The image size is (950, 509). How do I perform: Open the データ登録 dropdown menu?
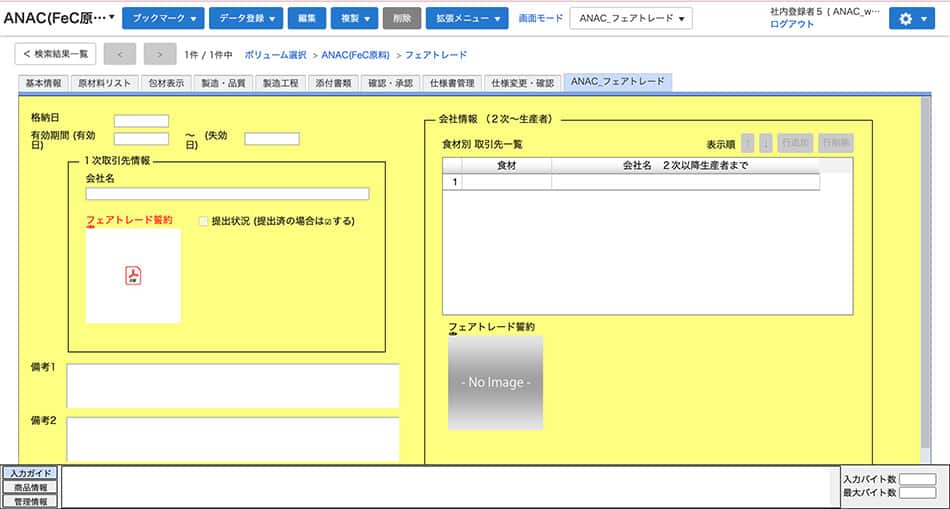[246, 19]
